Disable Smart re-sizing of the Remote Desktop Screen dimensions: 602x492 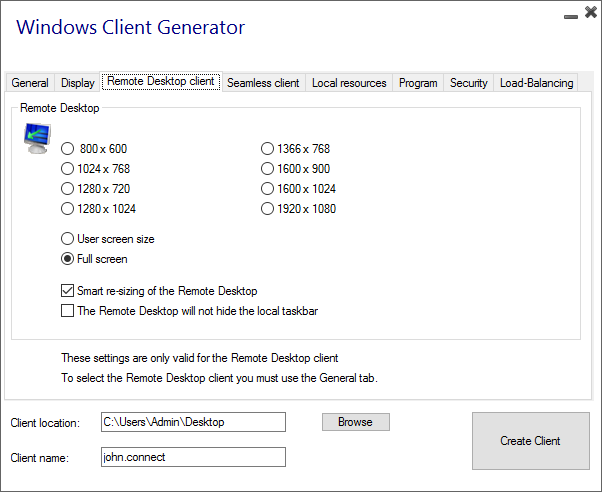tap(68, 291)
